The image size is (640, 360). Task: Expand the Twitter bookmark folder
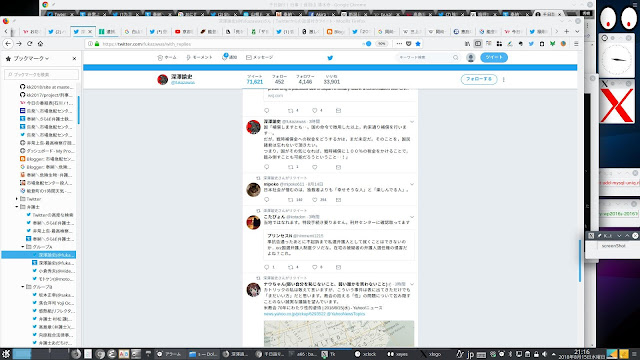click(x=17, y=199)
